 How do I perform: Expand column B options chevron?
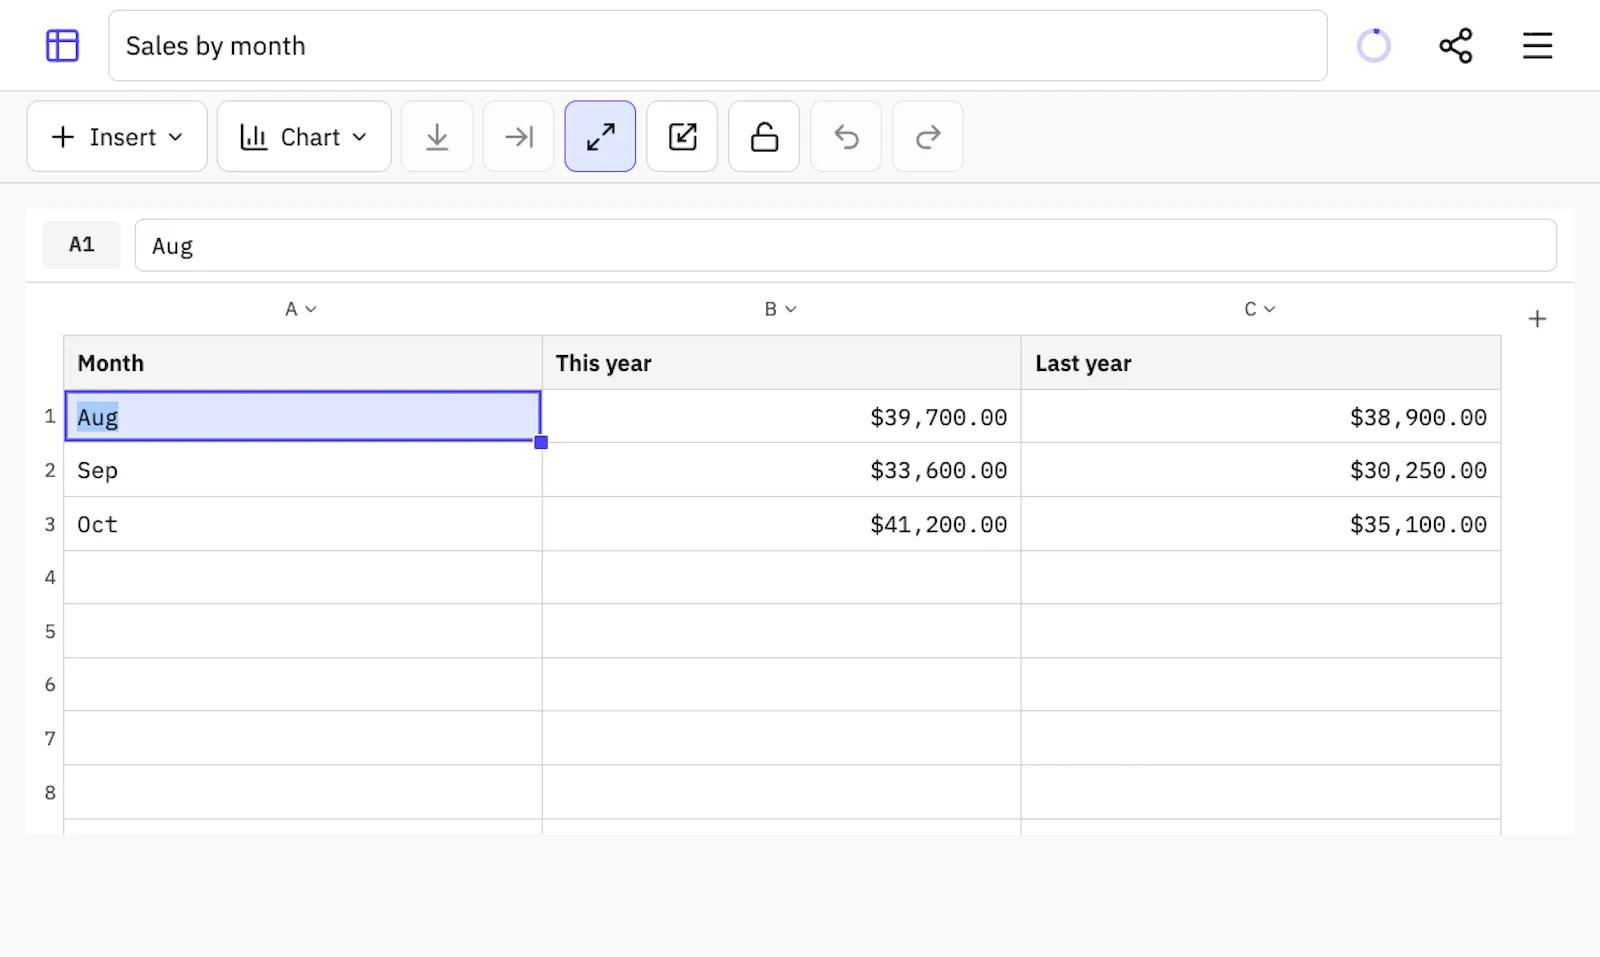tap(791, 309)
